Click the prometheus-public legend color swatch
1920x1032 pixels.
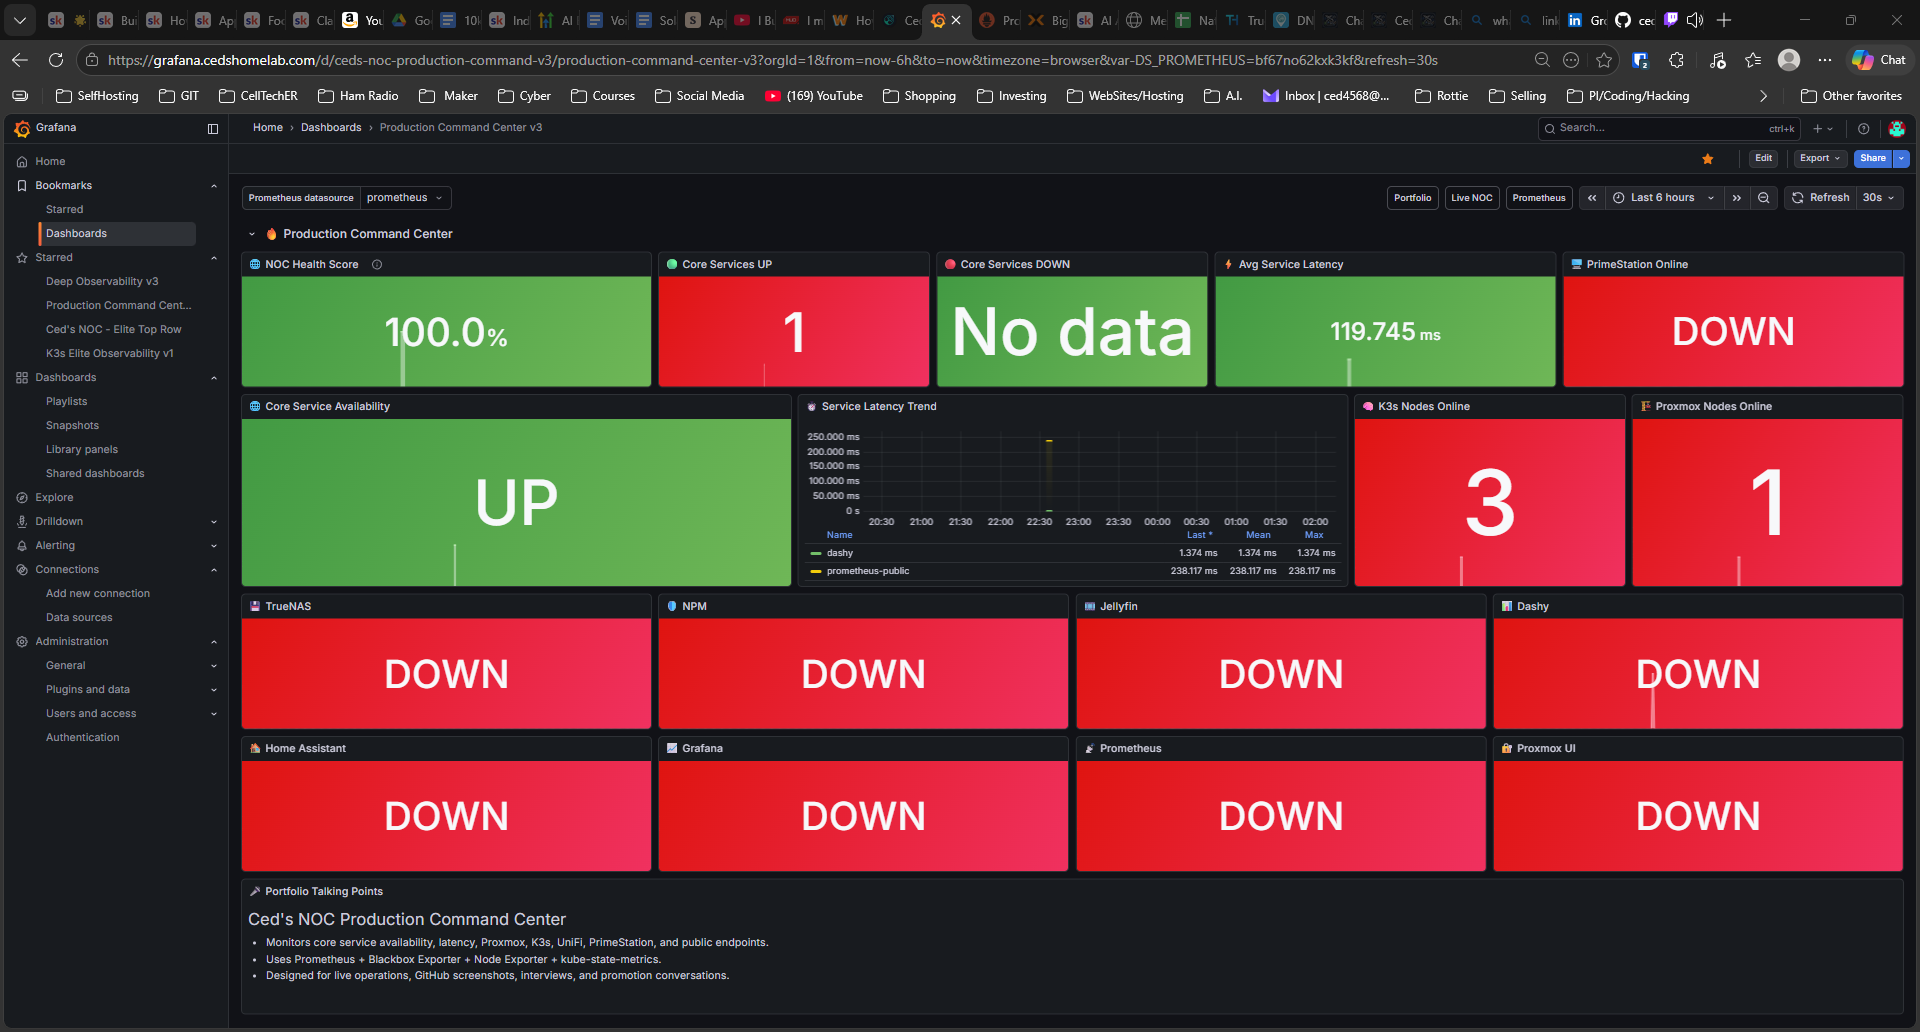coord(816,571)
